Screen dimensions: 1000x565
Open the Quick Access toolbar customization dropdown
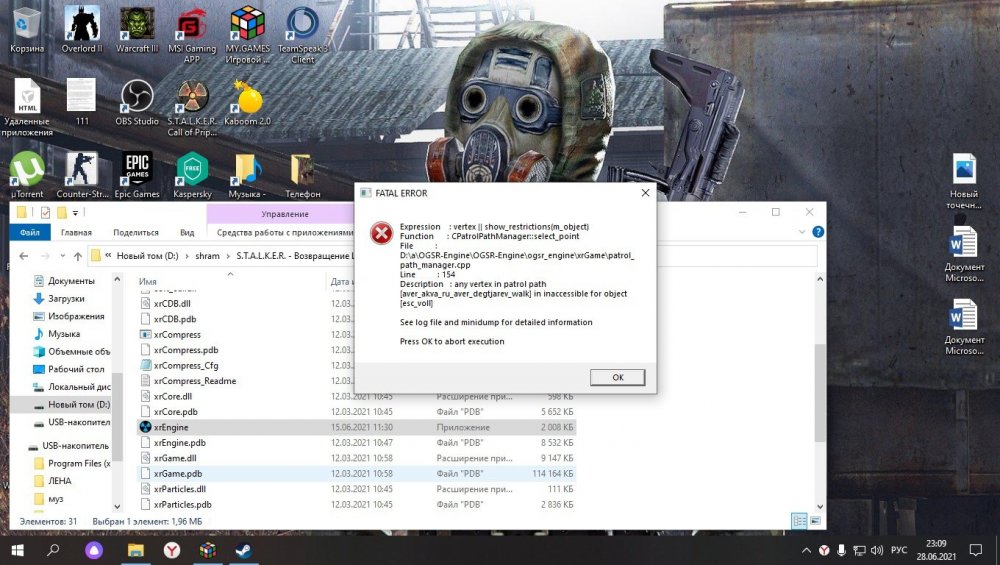(75, 212)
